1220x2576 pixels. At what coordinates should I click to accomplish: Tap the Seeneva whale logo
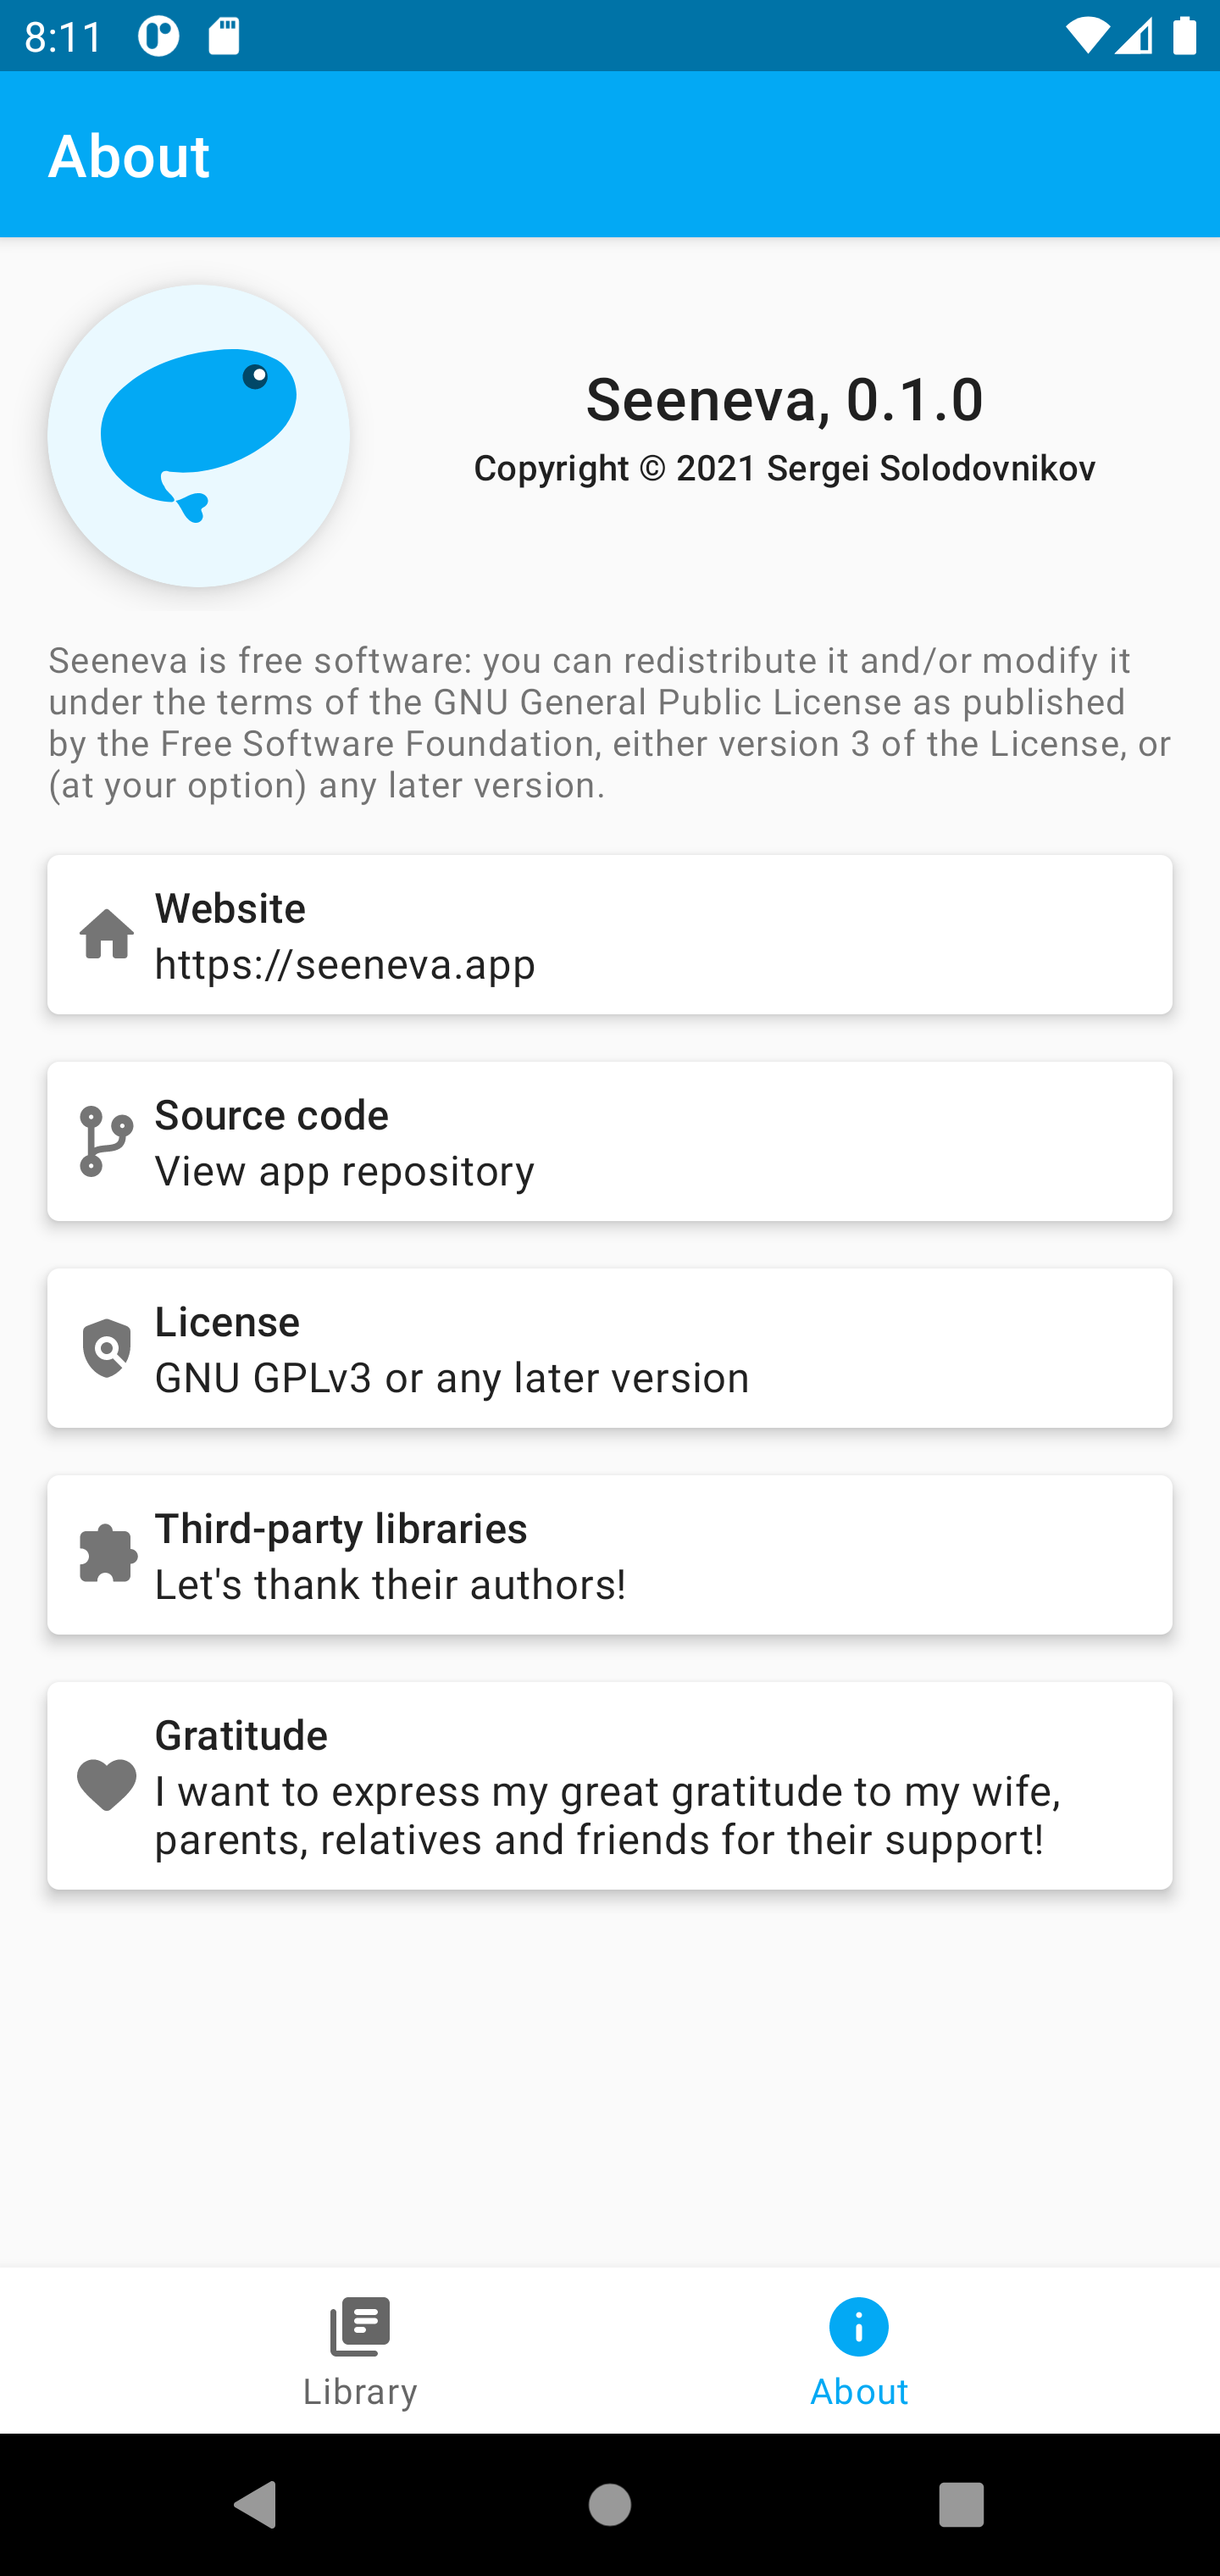199,436
